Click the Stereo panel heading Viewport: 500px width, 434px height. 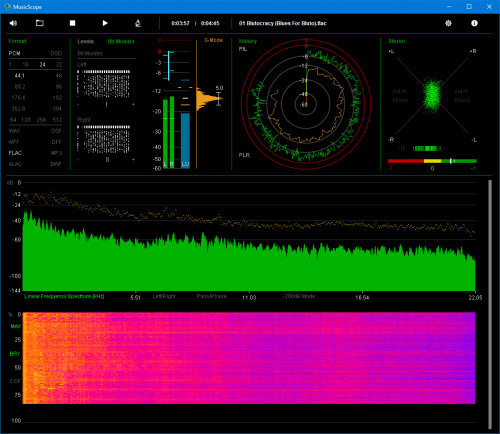click(397, 41)
